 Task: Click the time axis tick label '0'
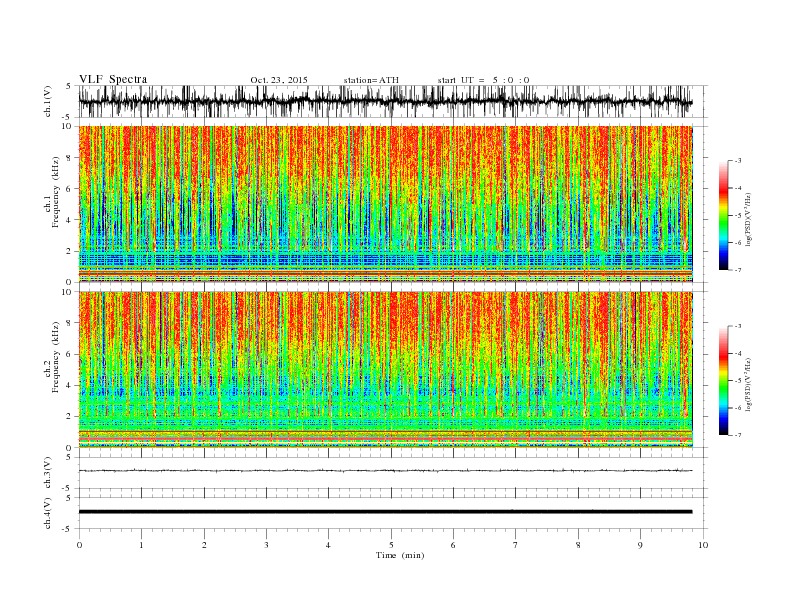tap(79, 545)
